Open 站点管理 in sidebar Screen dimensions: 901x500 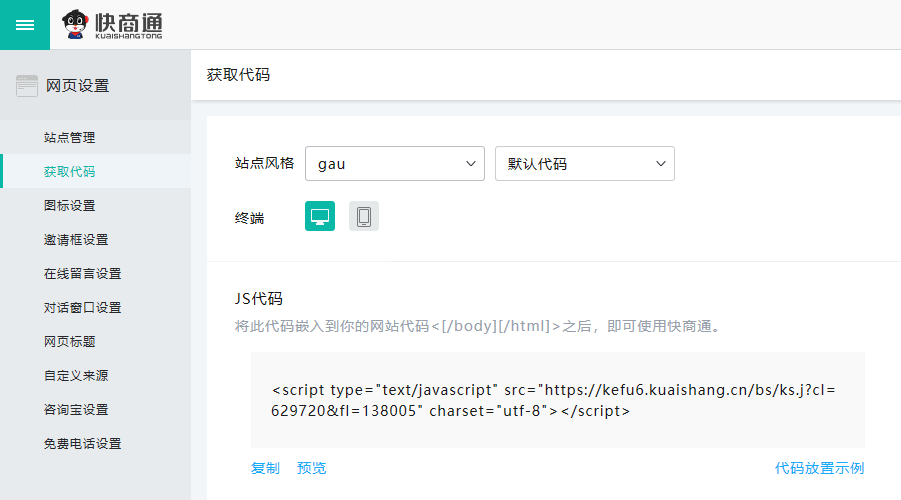coord(70,138)
